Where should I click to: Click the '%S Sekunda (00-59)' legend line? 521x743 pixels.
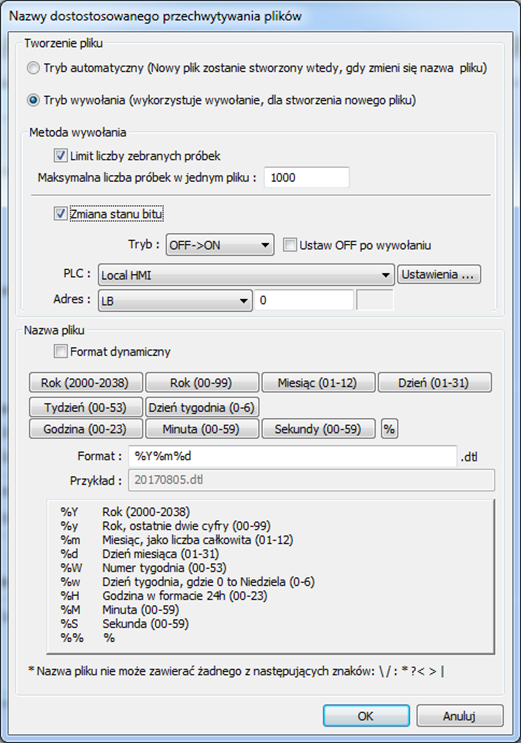[x=124, y=624]
